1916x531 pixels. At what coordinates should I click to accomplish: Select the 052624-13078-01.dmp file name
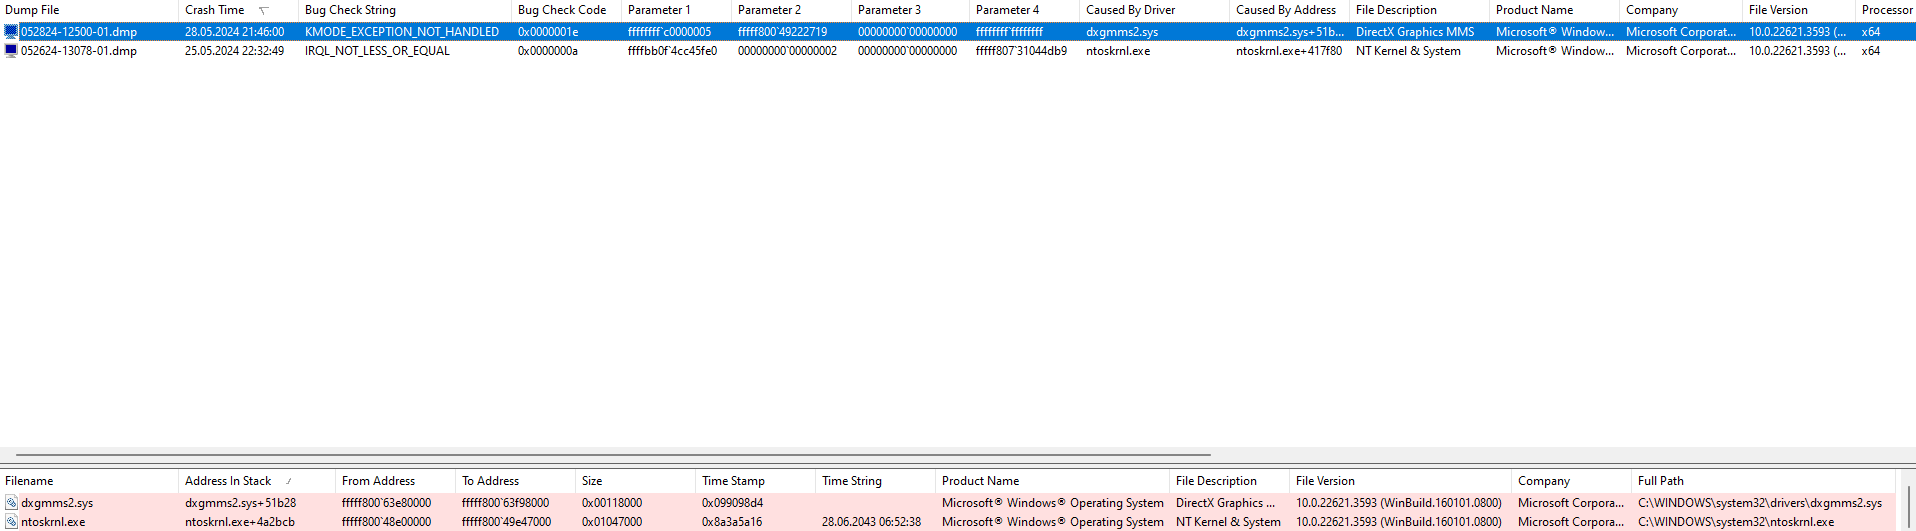click(x=79, y=51)
